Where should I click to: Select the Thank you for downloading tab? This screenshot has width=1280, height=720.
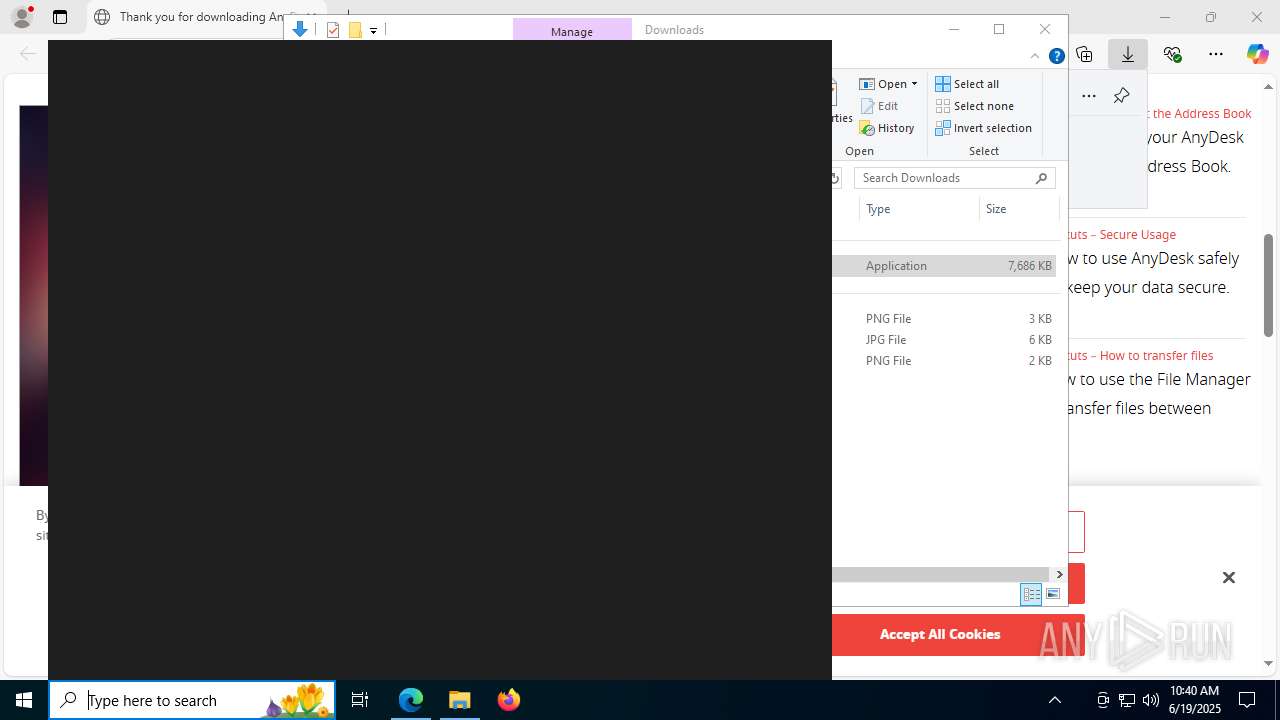207,17
